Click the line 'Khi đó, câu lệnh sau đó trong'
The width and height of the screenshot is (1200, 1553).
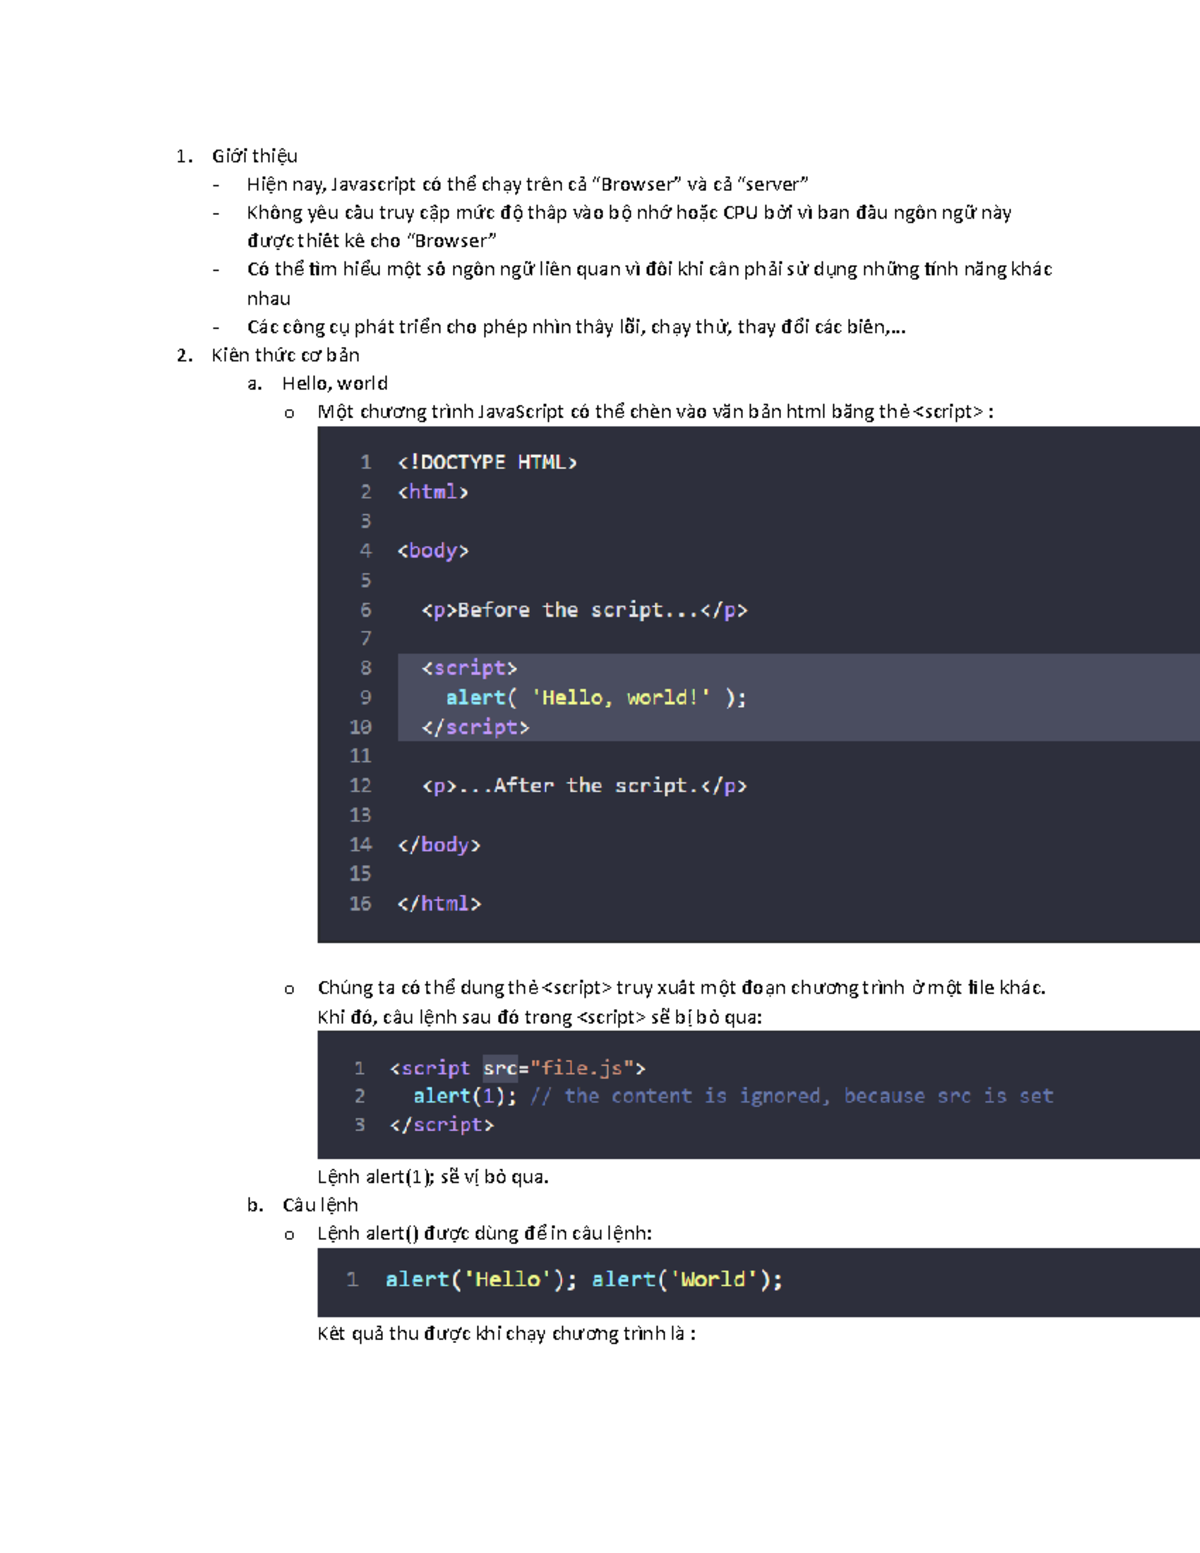(x=539, y=1017)
